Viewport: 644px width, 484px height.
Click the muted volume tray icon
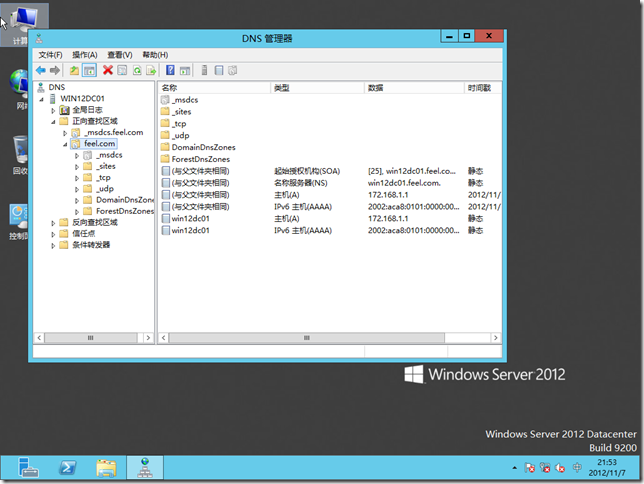pyautogui.click(x=560, y=468)
